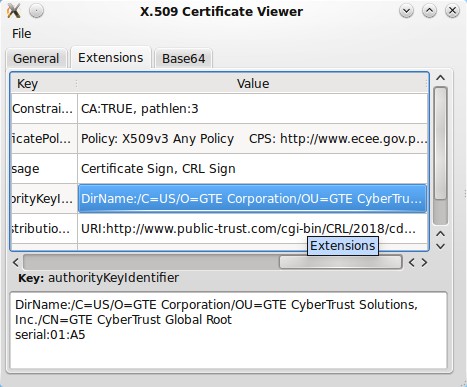Select the public-trust.com URI value cell
Image resolution: width=467 pixels, height=387 pixels.
pyautogui.click(x=253, y=229)
